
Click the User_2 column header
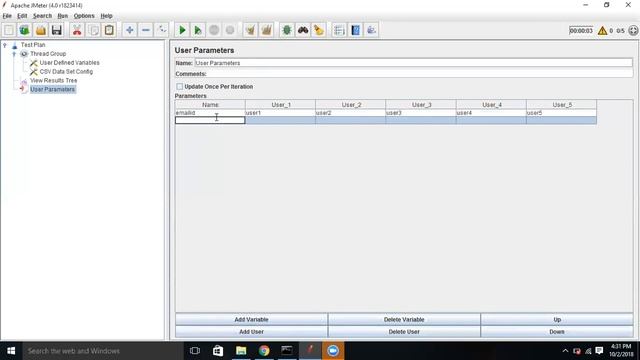click(x=351, y=105)
